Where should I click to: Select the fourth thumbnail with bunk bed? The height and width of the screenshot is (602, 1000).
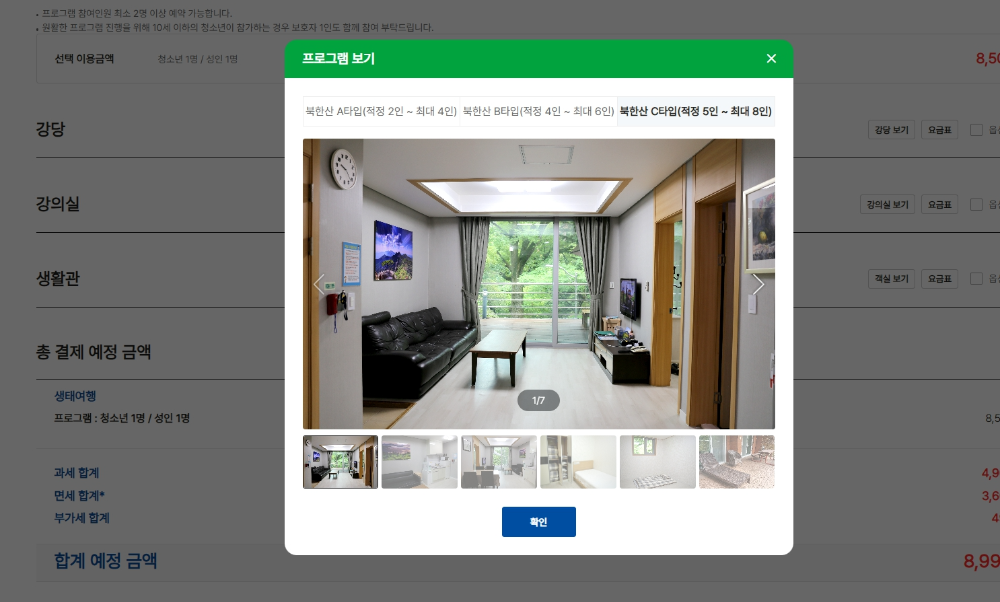[578, 462]
